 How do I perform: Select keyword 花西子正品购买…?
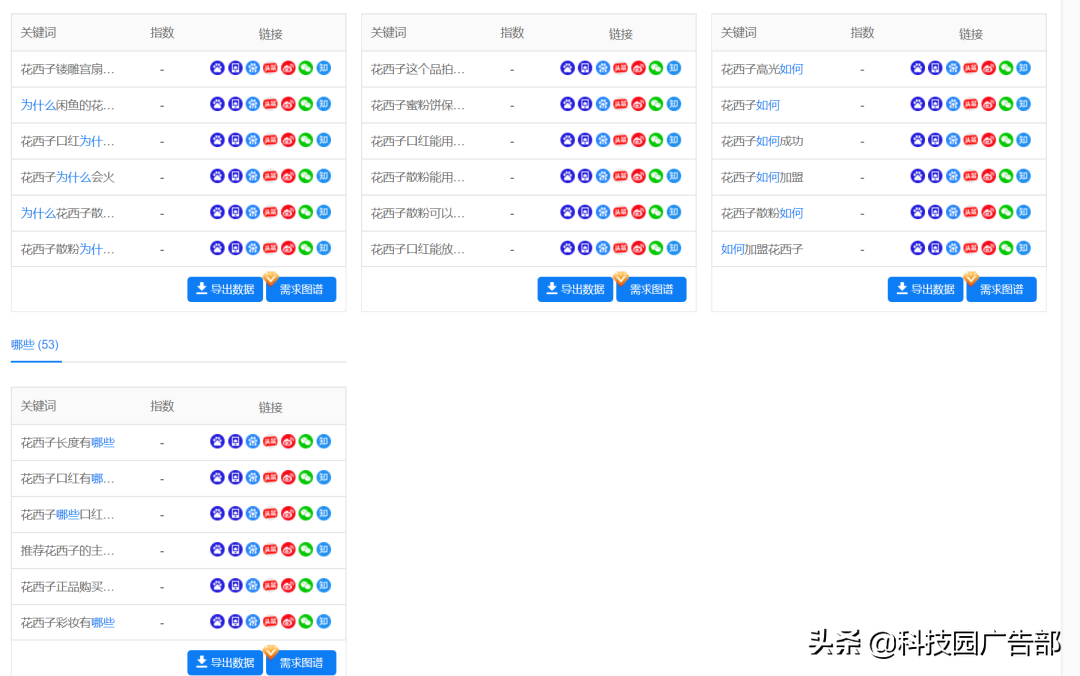point(68,586)
